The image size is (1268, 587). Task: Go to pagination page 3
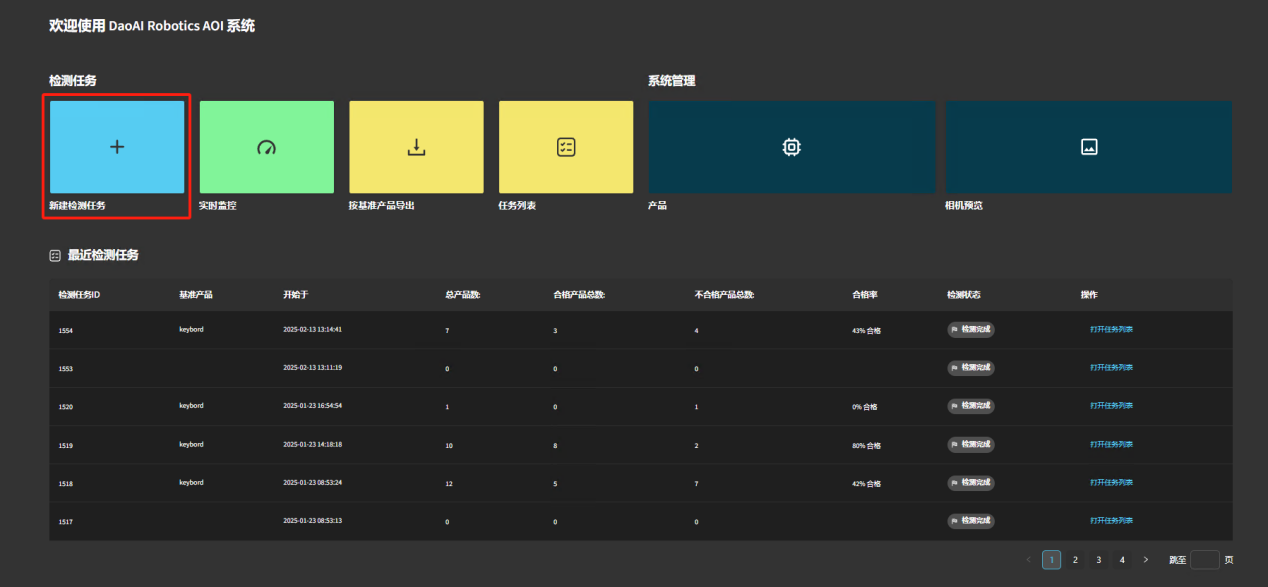point(1098,560)
